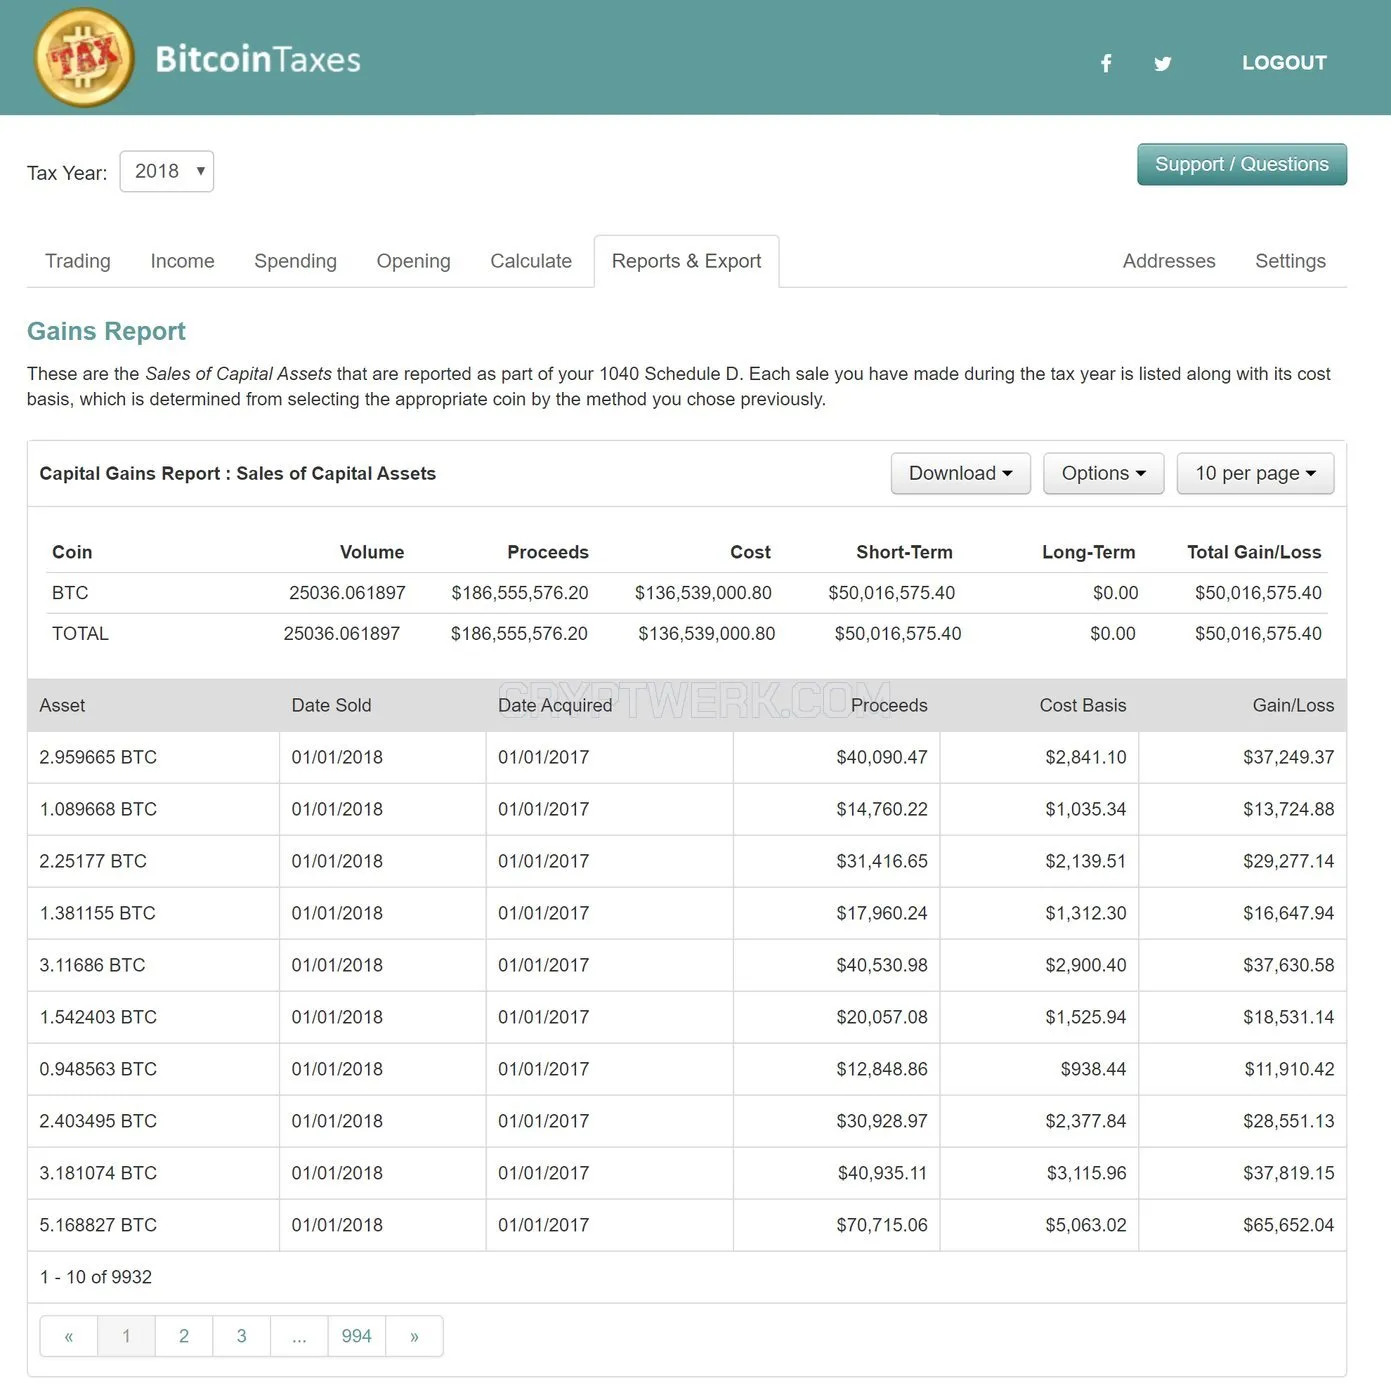Click the Gains Report heading
Viewport: 1391px width, 1400px height.
click(106, 331)
